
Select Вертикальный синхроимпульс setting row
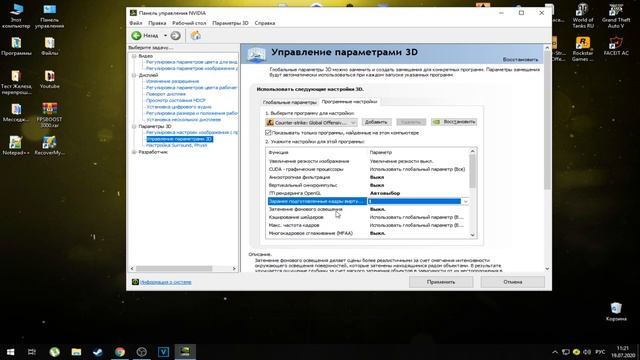click(x=367, y=185)
